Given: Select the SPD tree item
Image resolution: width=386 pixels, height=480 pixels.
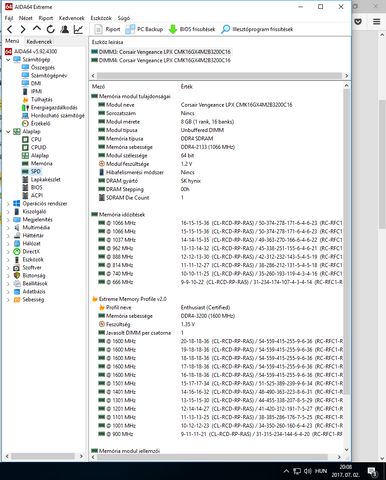Looking at the screenshot, I should coord(31,171).
